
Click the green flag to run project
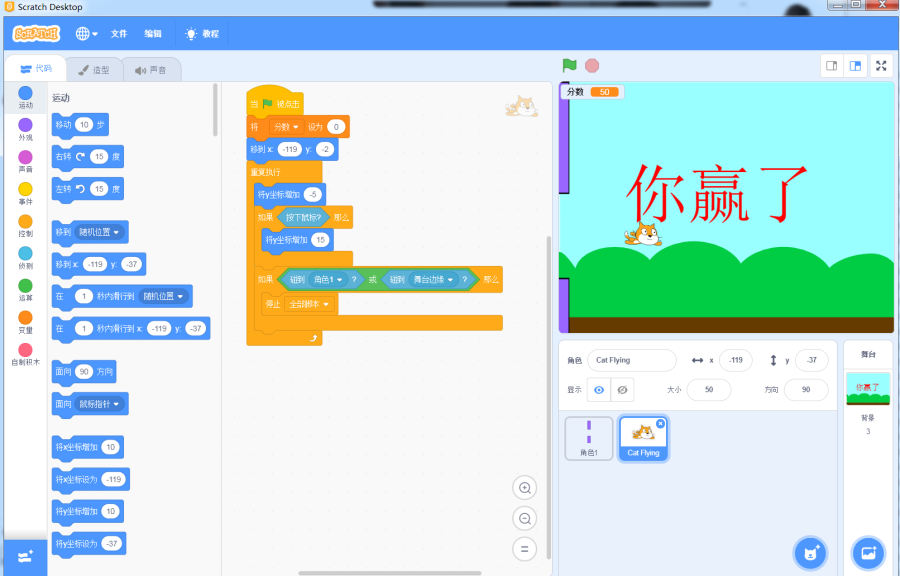pos(569,66)
